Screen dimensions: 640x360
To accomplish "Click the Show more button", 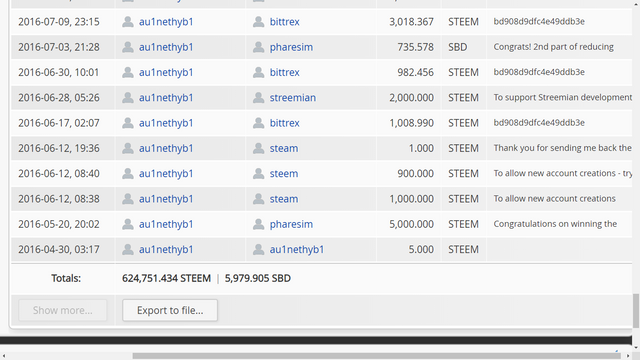I will coord(62,310).
